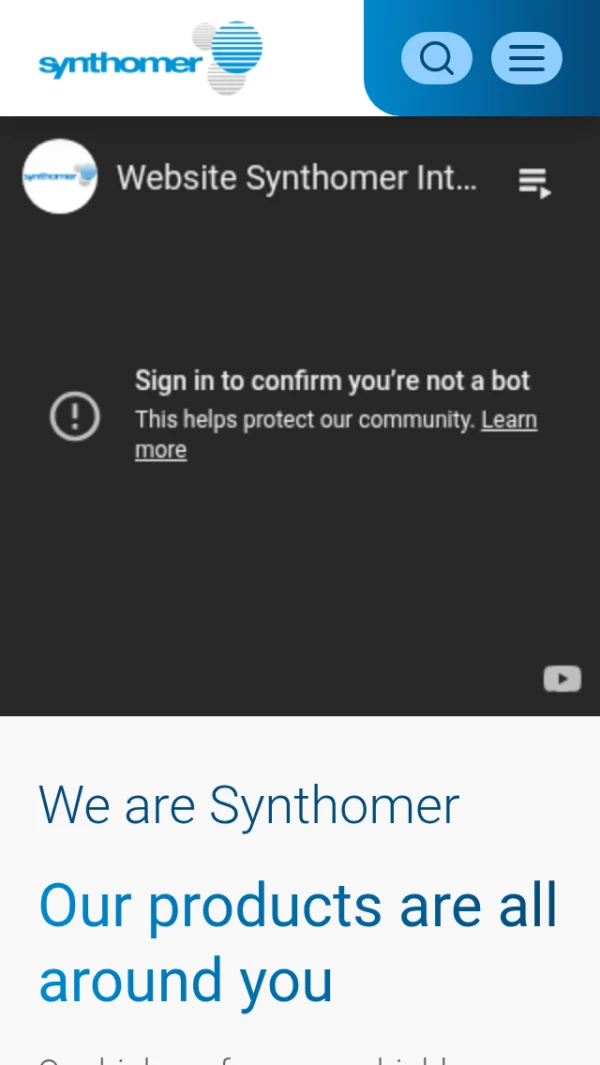Screen dimensions: 600x1065
Task: Click the 'synthomer' wordmark text in logo
Action: click(121, 65)
